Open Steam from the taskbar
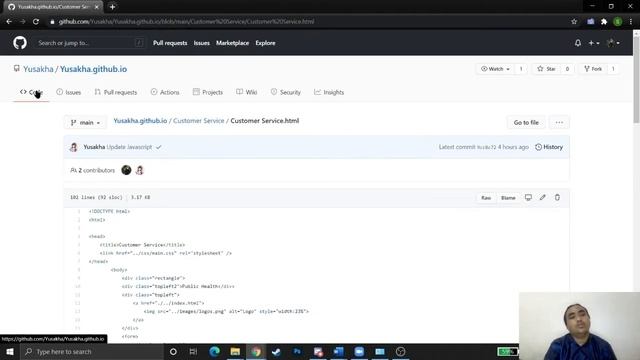The image size is (640, 360). (x=276, y=351)
